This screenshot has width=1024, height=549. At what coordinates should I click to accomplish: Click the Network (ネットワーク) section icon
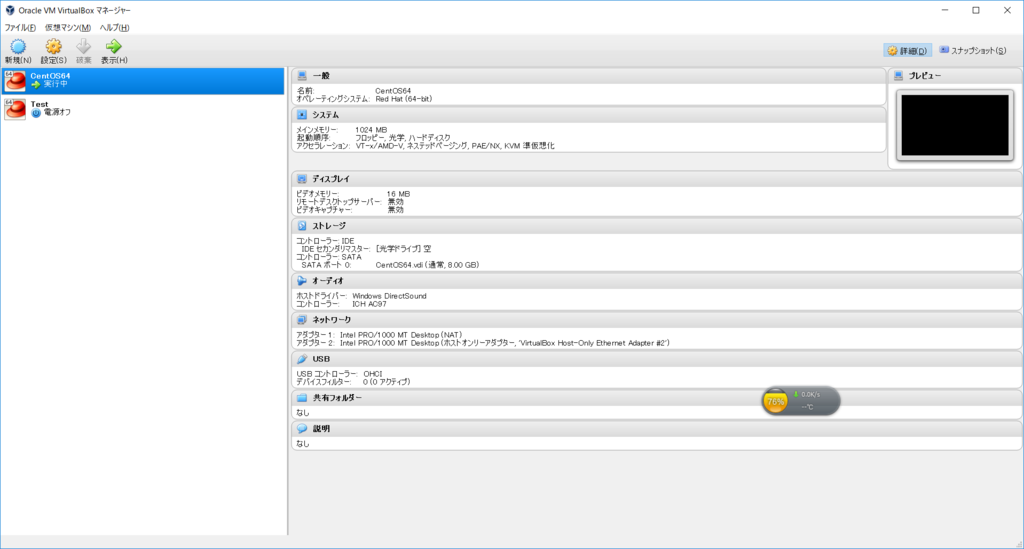(x=302, y=320)
